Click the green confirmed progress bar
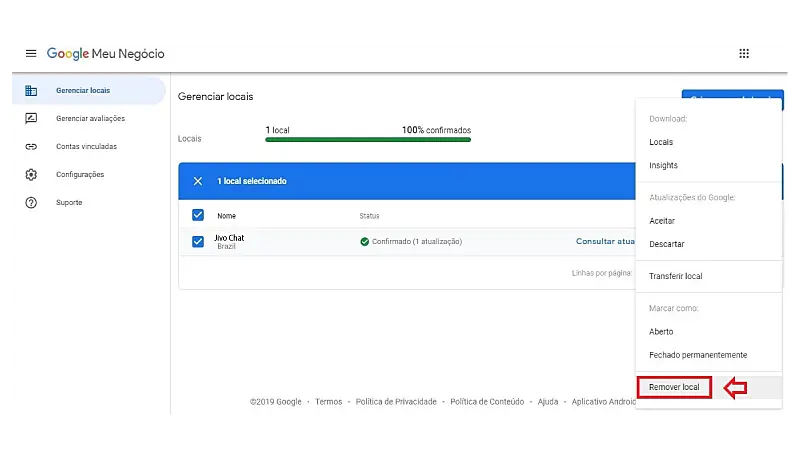Image resolution: width=800 pixels, height=450 pixels. [x=368, y=140]
